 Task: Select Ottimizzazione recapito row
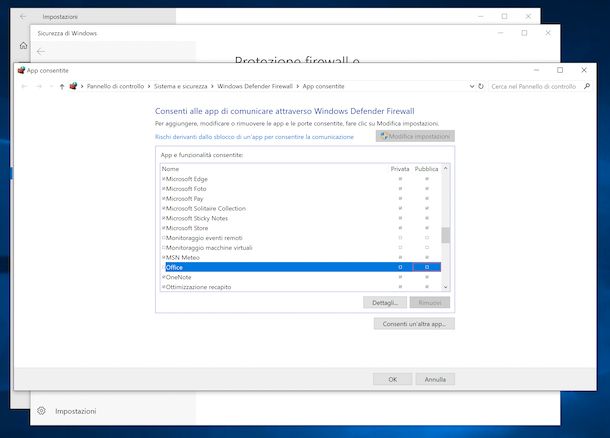(x=301, y=287)
